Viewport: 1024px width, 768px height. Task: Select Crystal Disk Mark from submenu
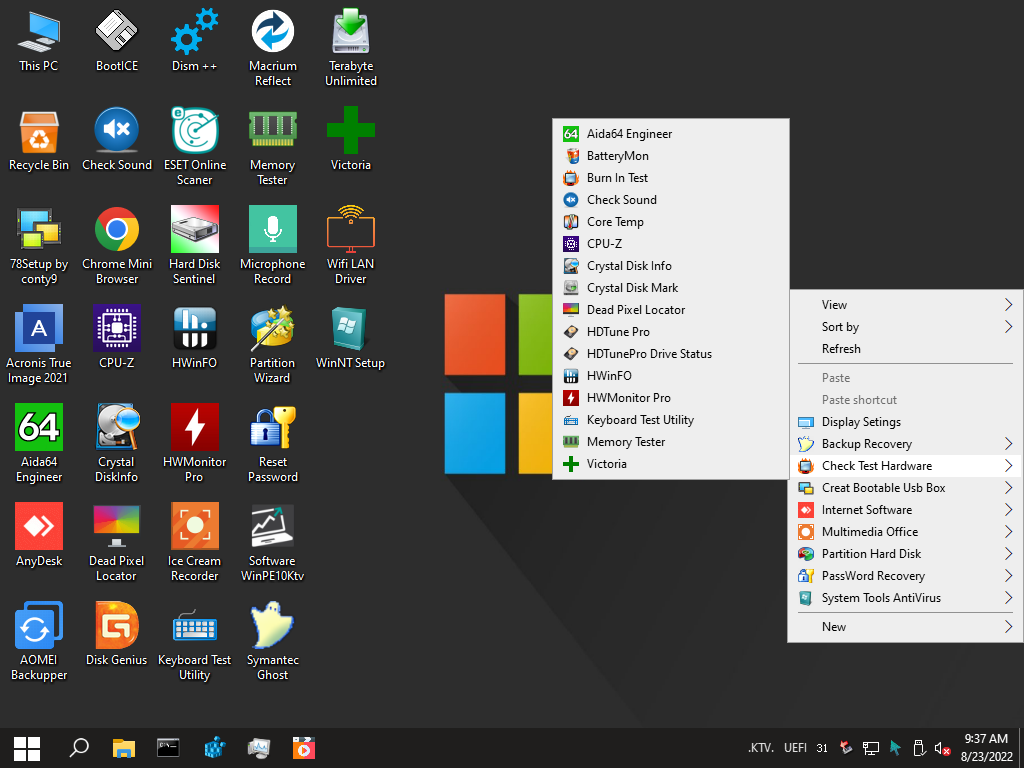click(x=632, y=288)
